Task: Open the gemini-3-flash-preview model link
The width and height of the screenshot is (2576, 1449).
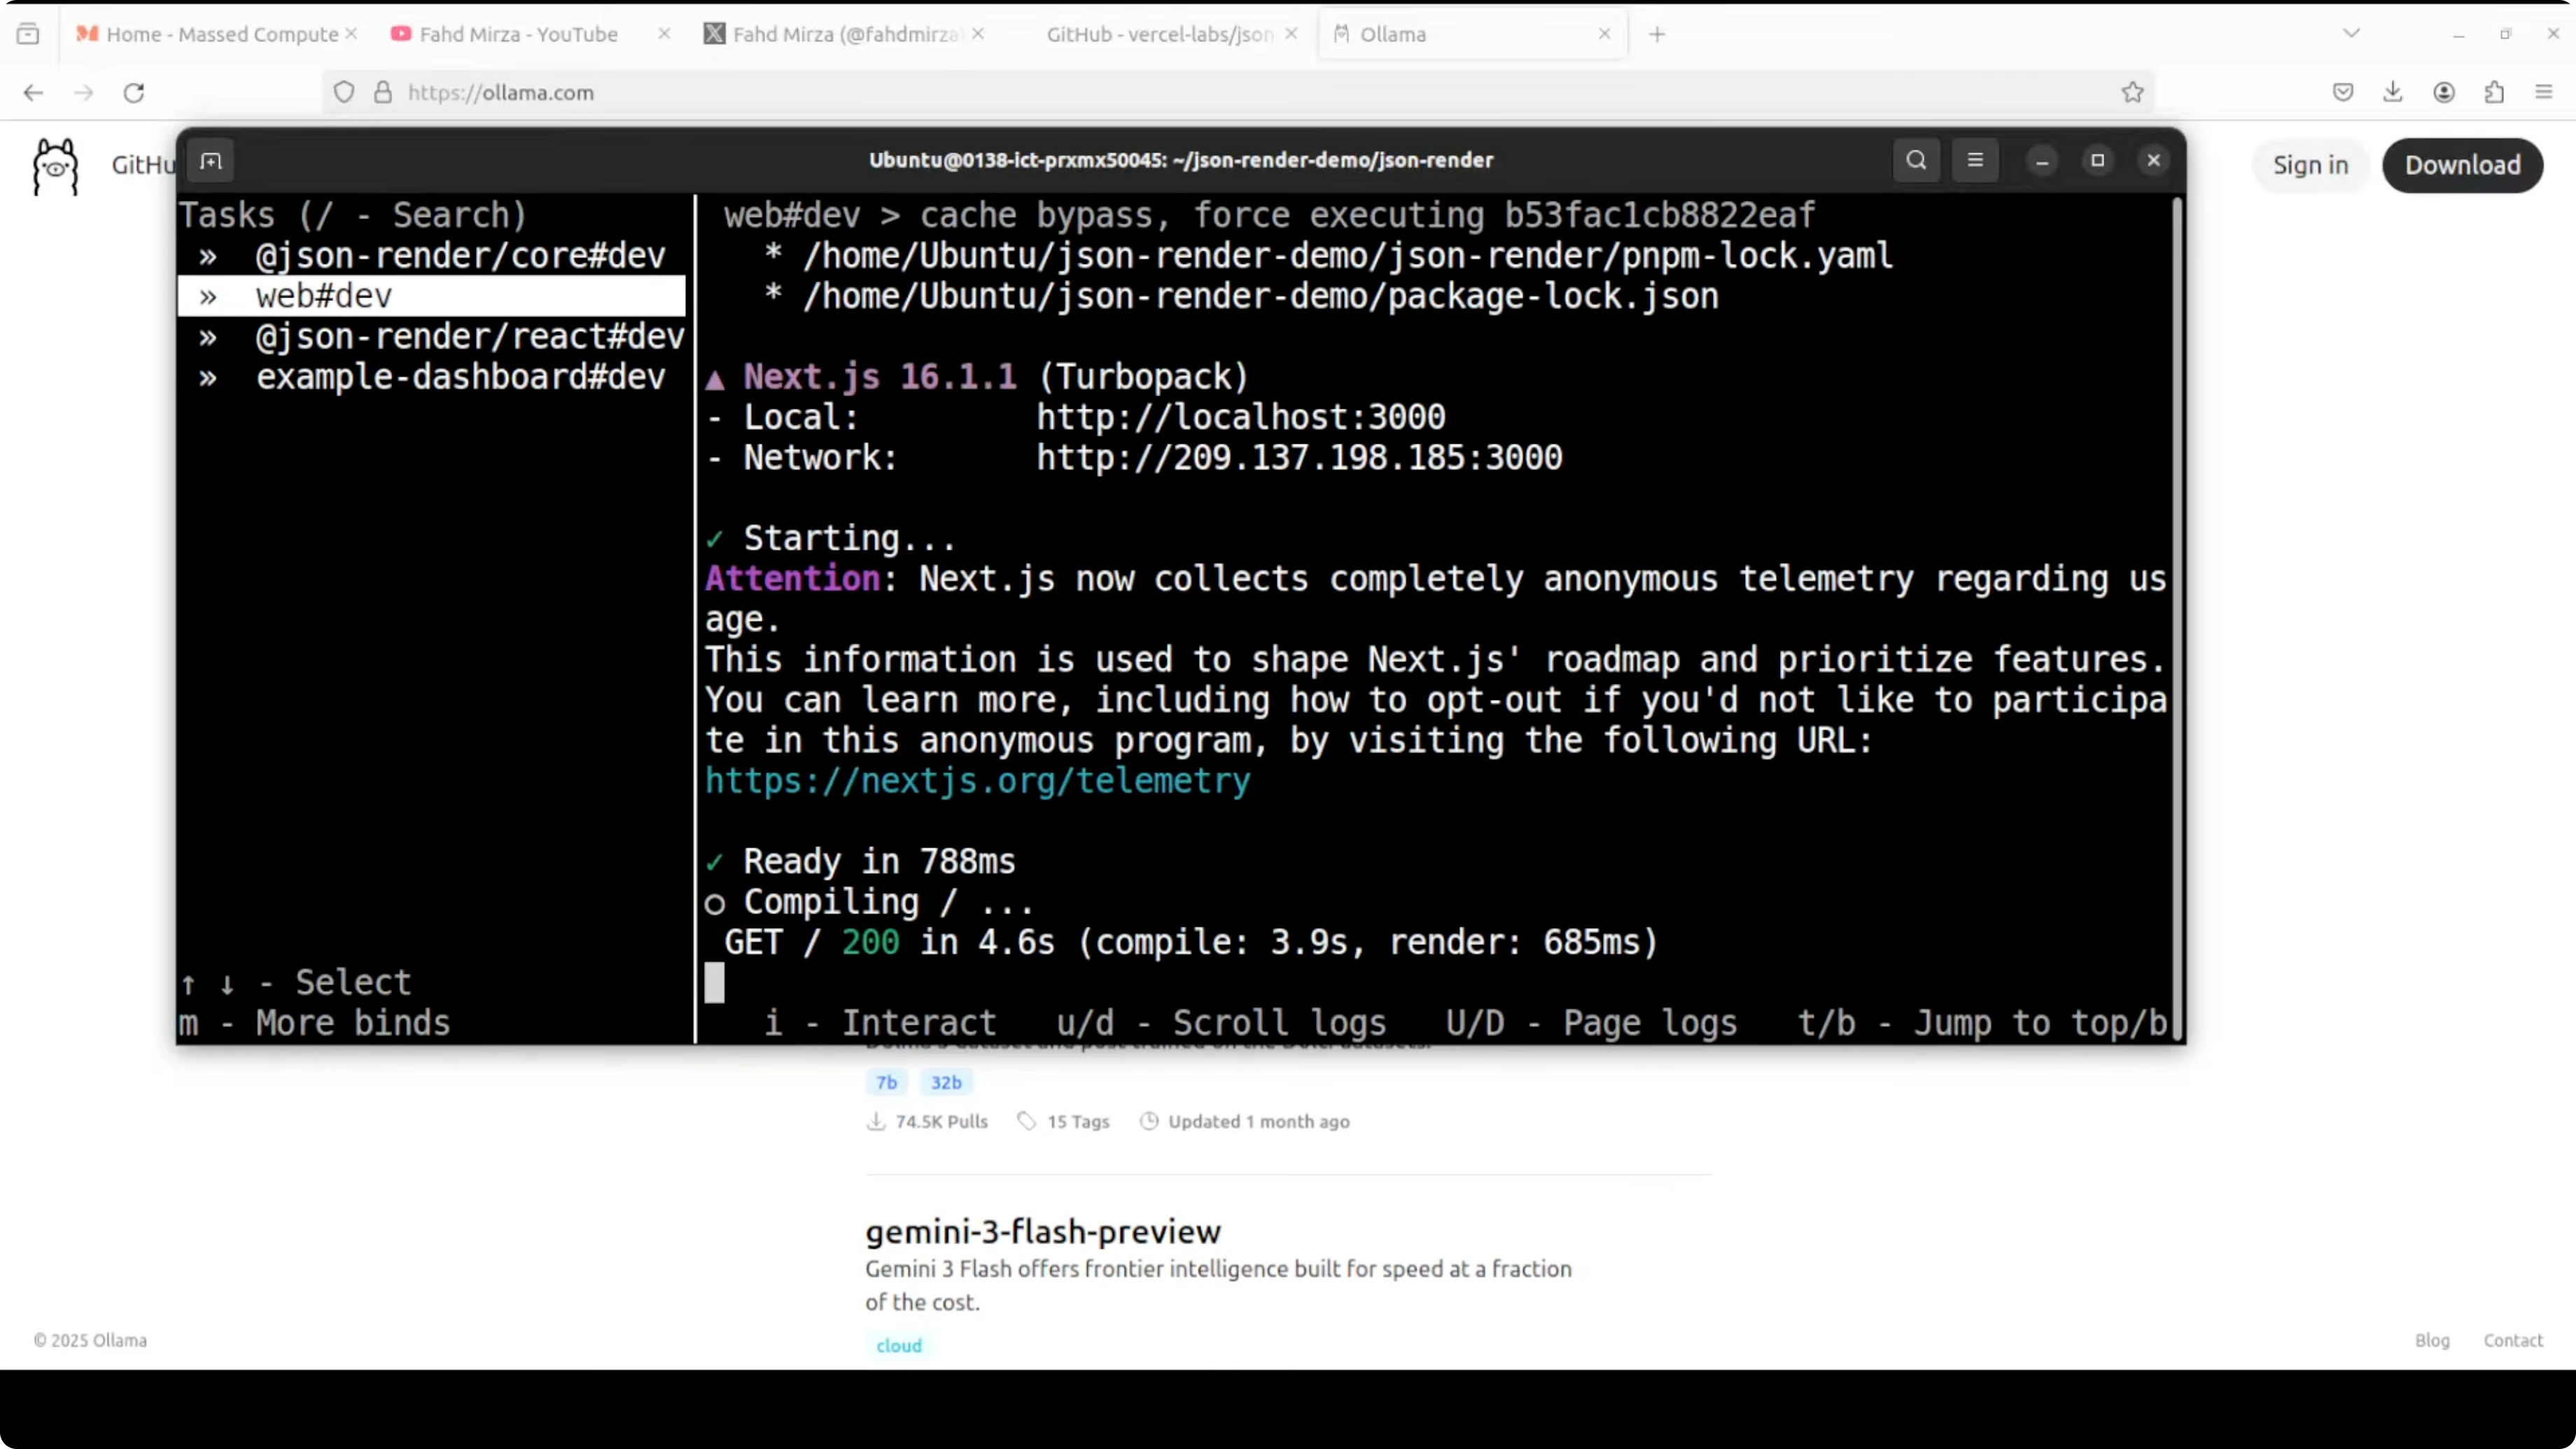Action: (x=1042, y=1231)
